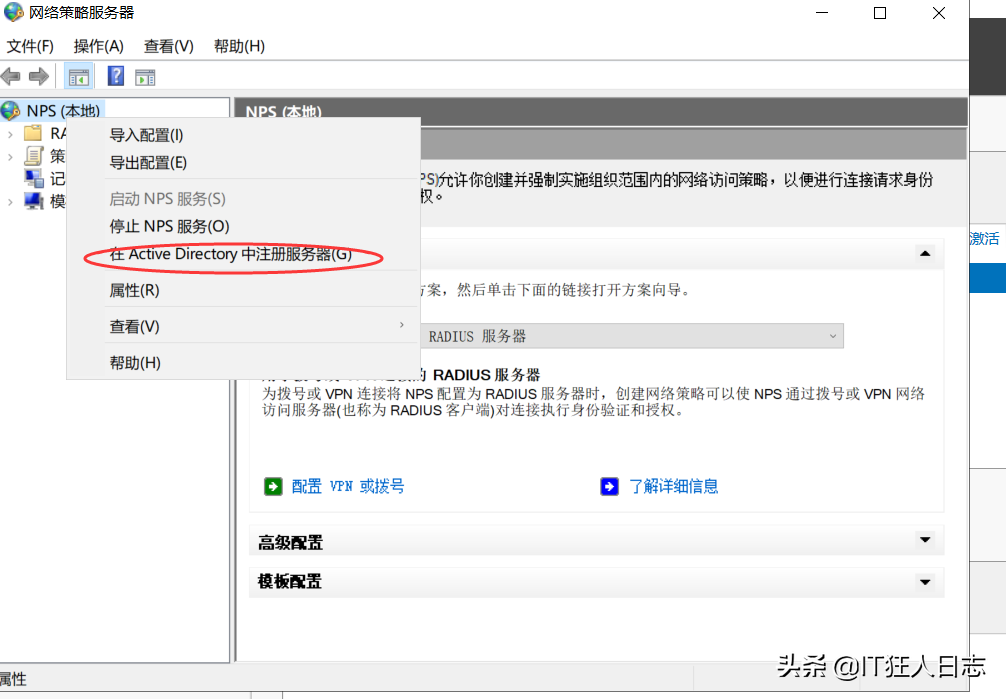This screenshot has width=1006, height=699.
Task: Close the 网络策略服务器 window
Action: click(x=939, y=13)
